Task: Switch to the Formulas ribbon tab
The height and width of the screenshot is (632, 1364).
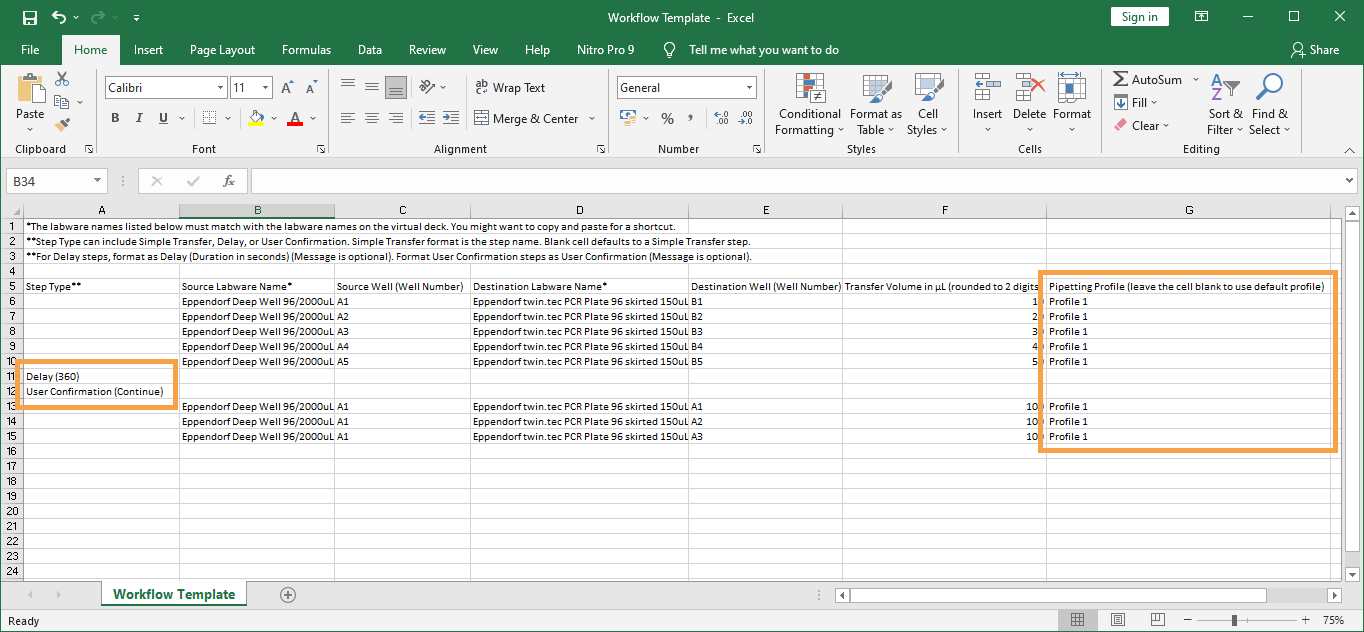Action: click(306, 50)
